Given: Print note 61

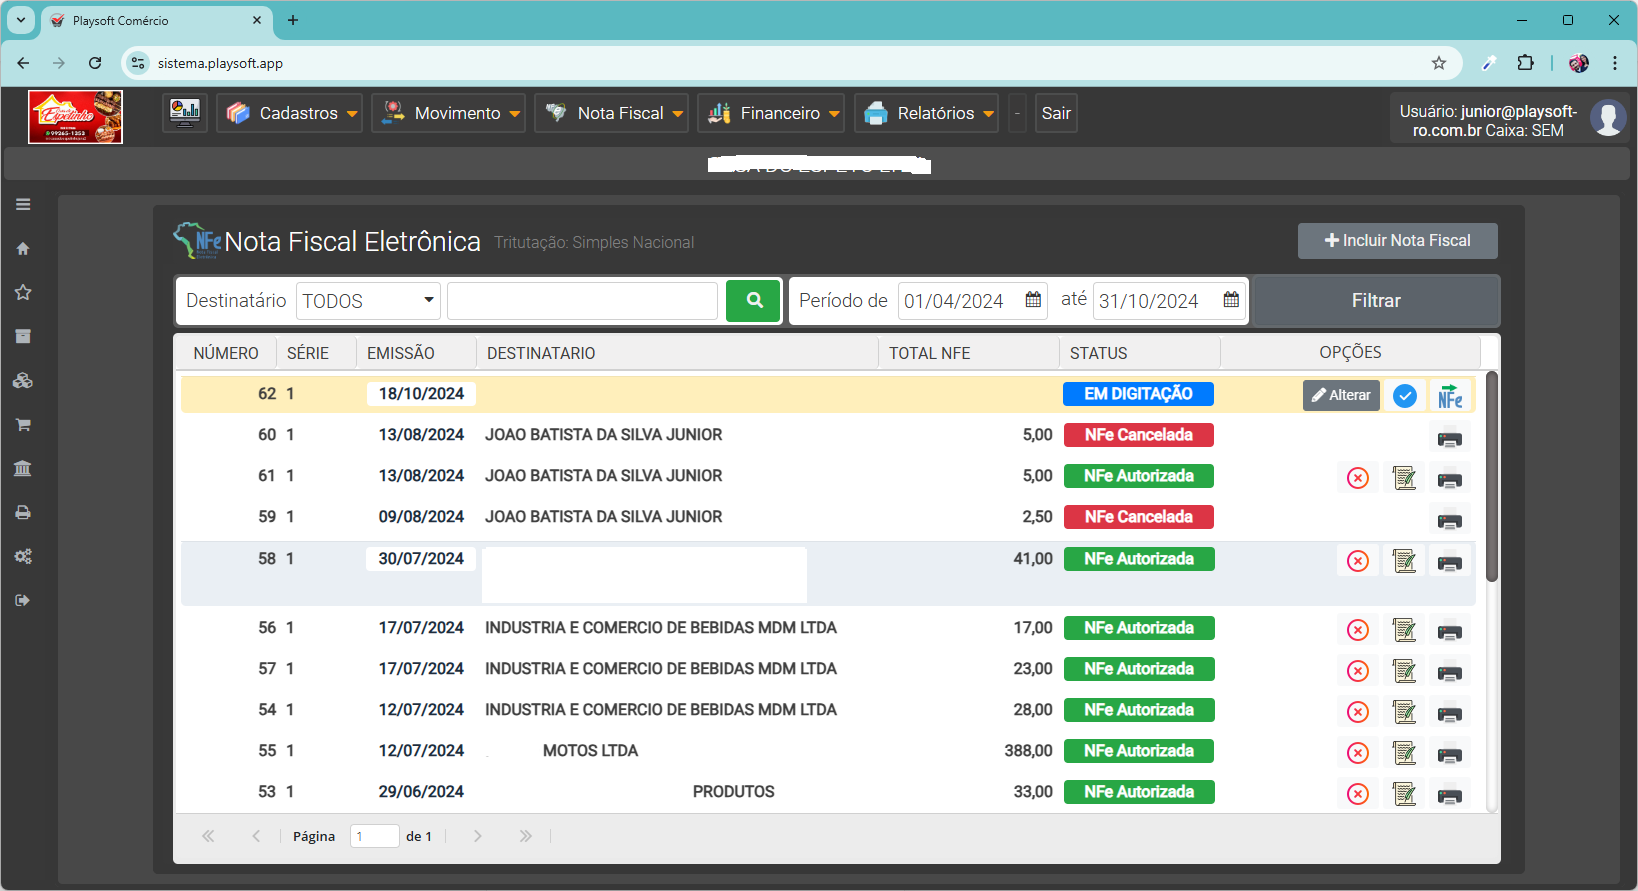Looking at the screenshot, I should [x=1450, y=479].
